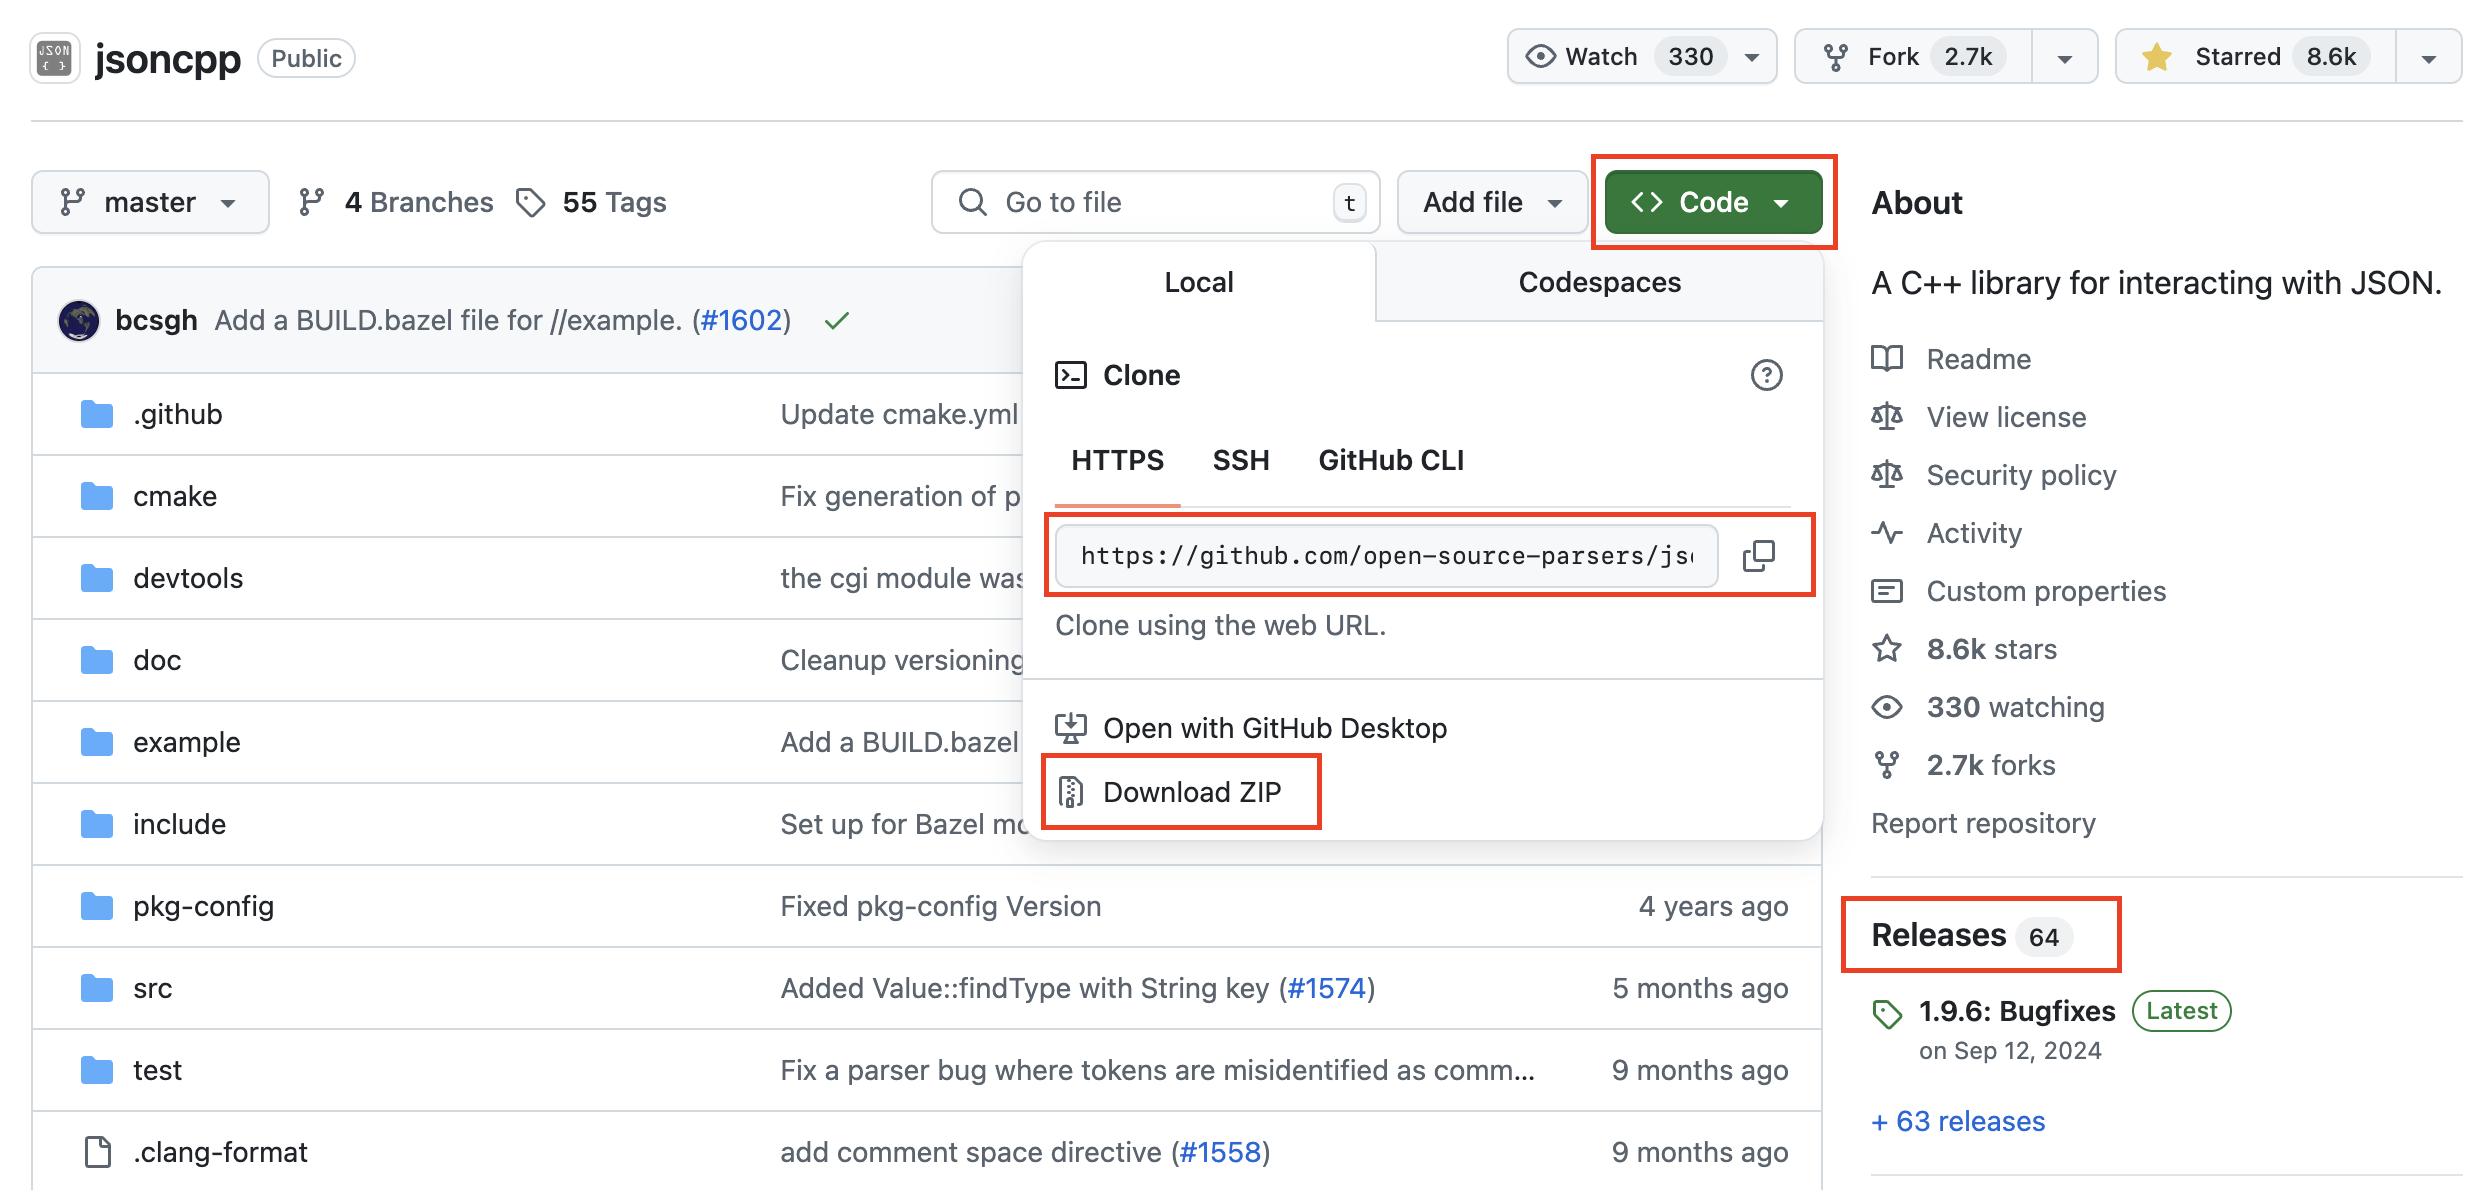Screen dimensions: 2486x1190
Task: Click the jsoncpp repository avatar icon
Action: tap(54, 58)
